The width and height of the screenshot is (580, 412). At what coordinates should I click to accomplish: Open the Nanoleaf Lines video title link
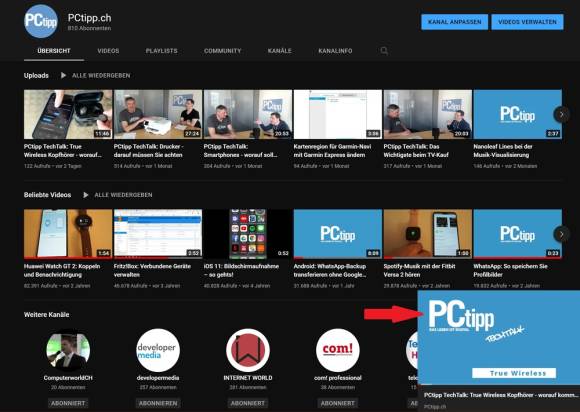[x=503, y=151]
